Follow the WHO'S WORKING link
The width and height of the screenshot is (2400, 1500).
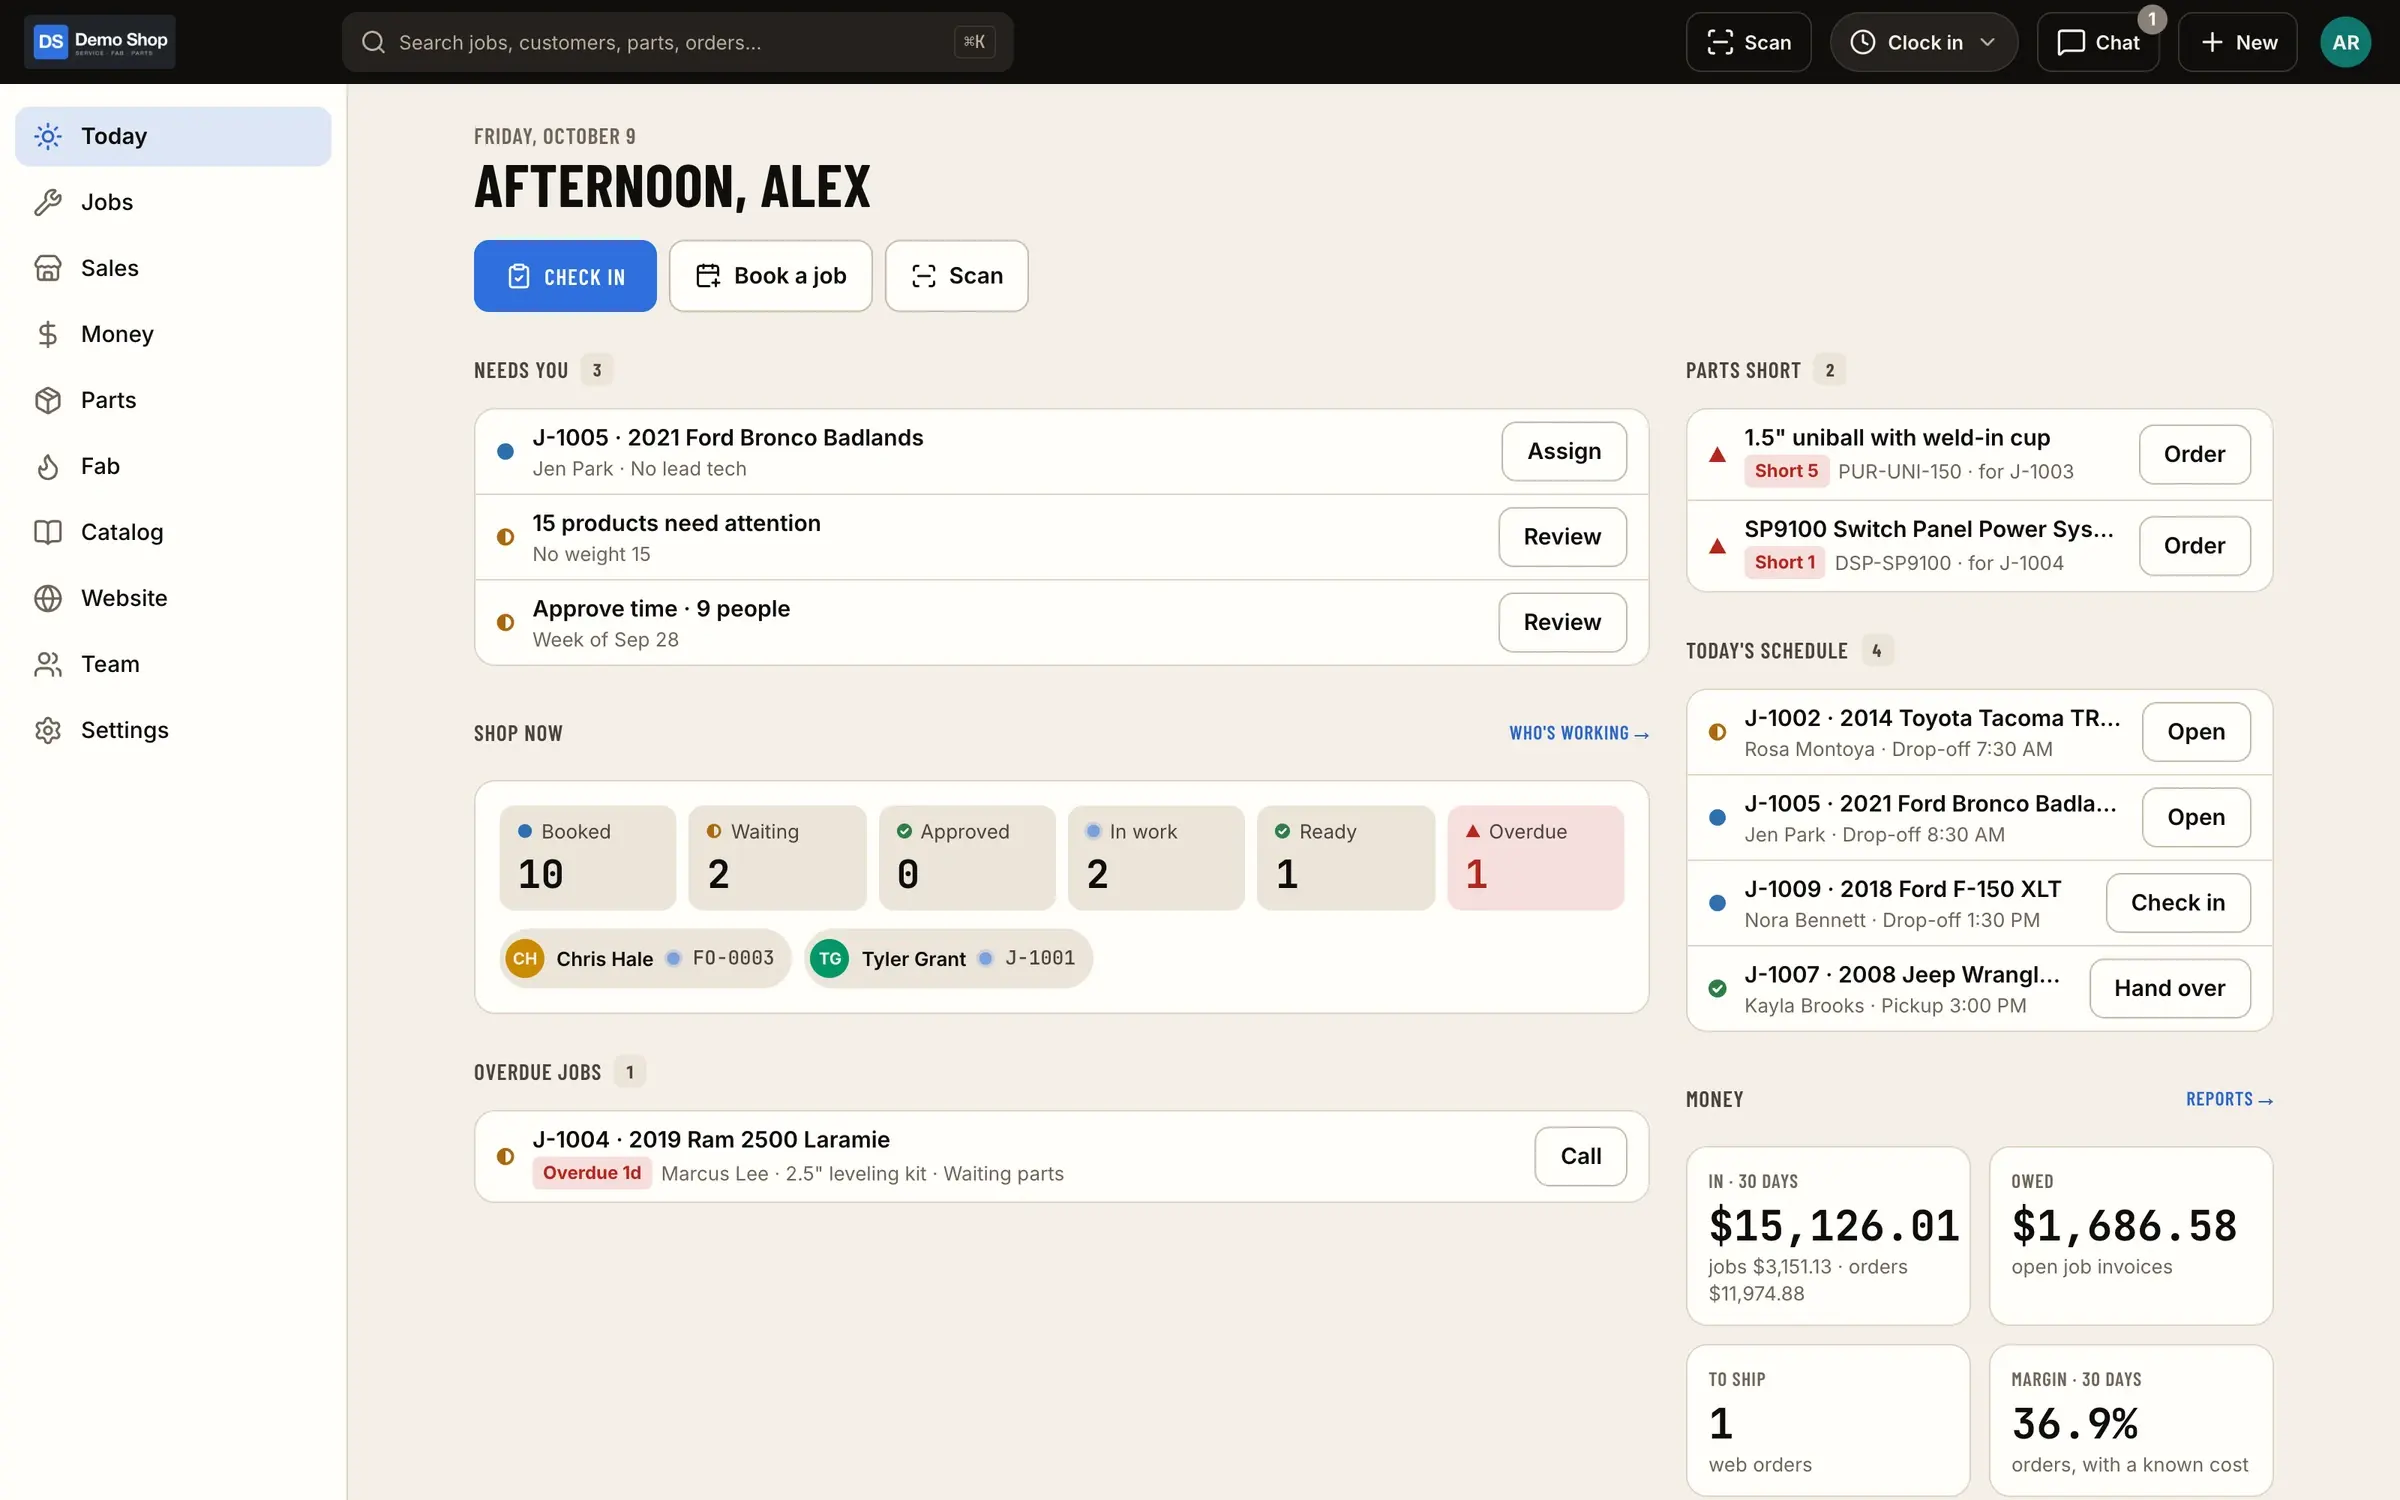(1579, 733)
